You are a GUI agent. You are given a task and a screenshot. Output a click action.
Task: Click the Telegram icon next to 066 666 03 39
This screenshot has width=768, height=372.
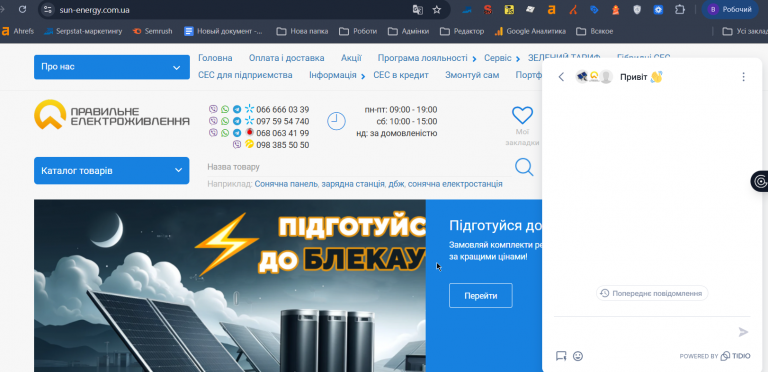click(x=237, y=109)
